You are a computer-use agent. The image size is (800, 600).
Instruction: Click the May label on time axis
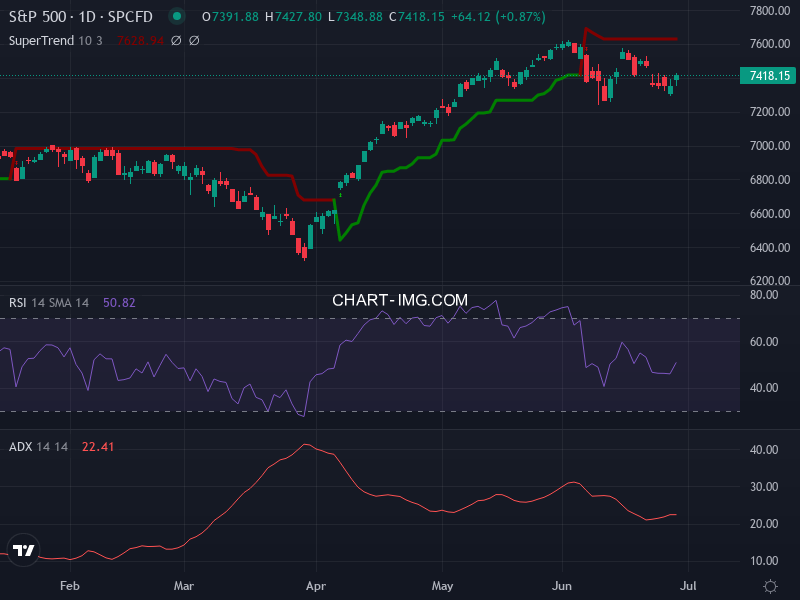[442, 586]
